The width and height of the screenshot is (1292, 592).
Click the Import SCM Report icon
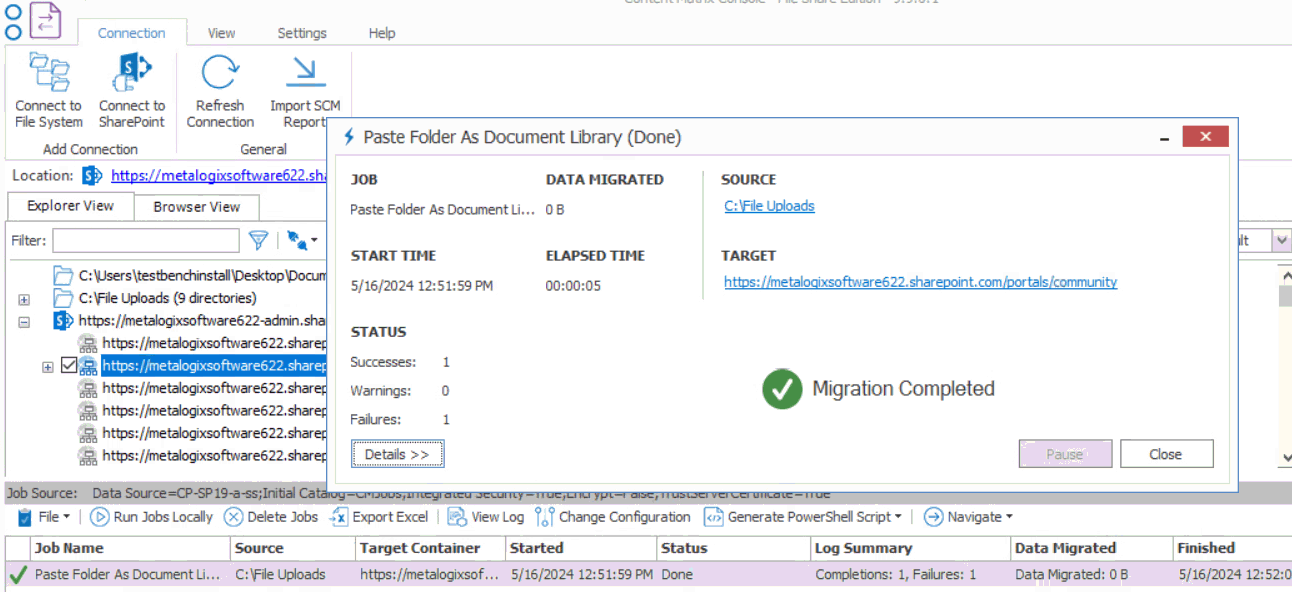305,73
